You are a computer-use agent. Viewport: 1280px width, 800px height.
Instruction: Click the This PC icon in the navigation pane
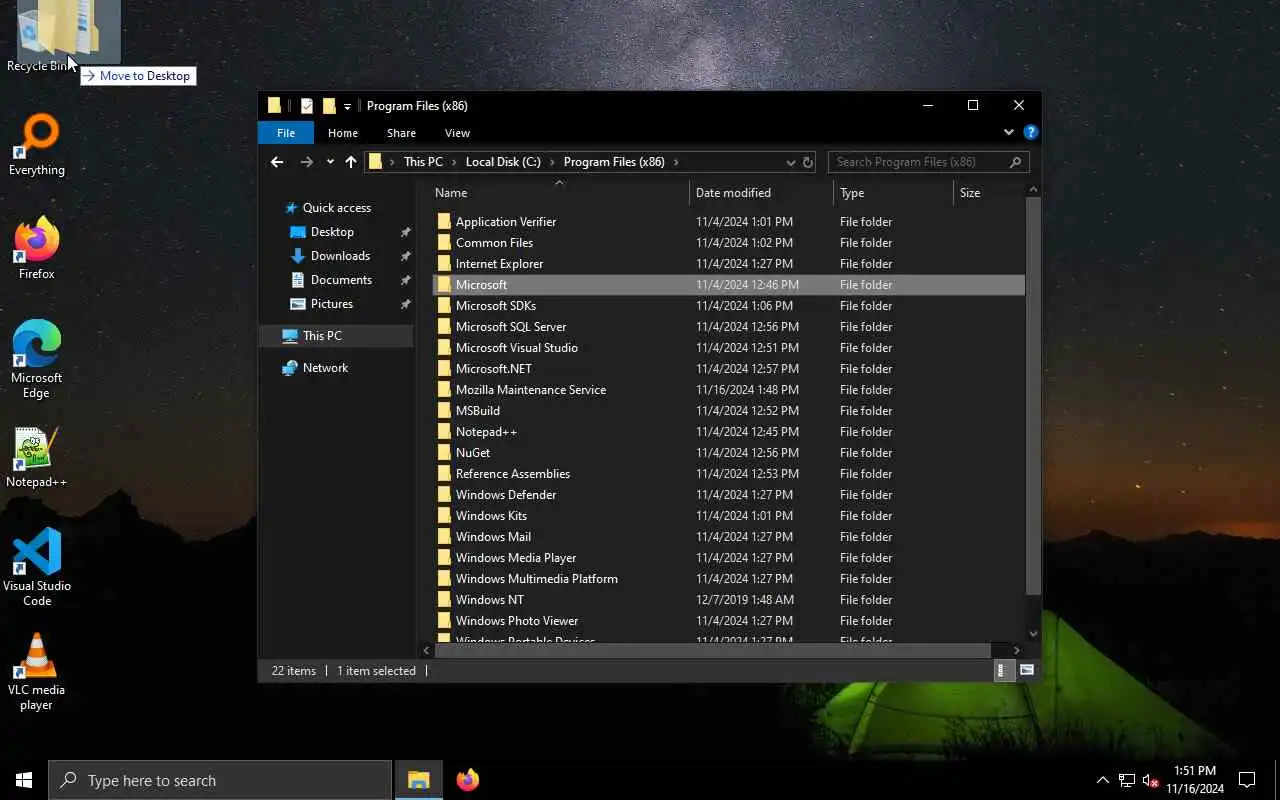point(290,336)
